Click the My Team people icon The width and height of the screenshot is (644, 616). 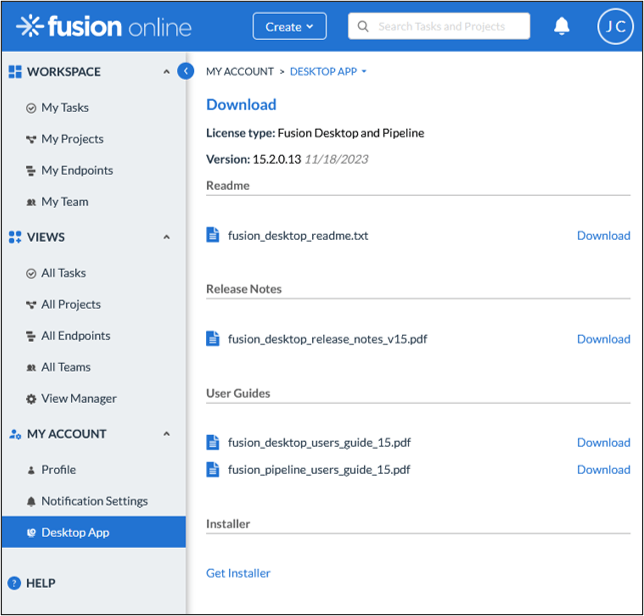[x=31, y=202]
